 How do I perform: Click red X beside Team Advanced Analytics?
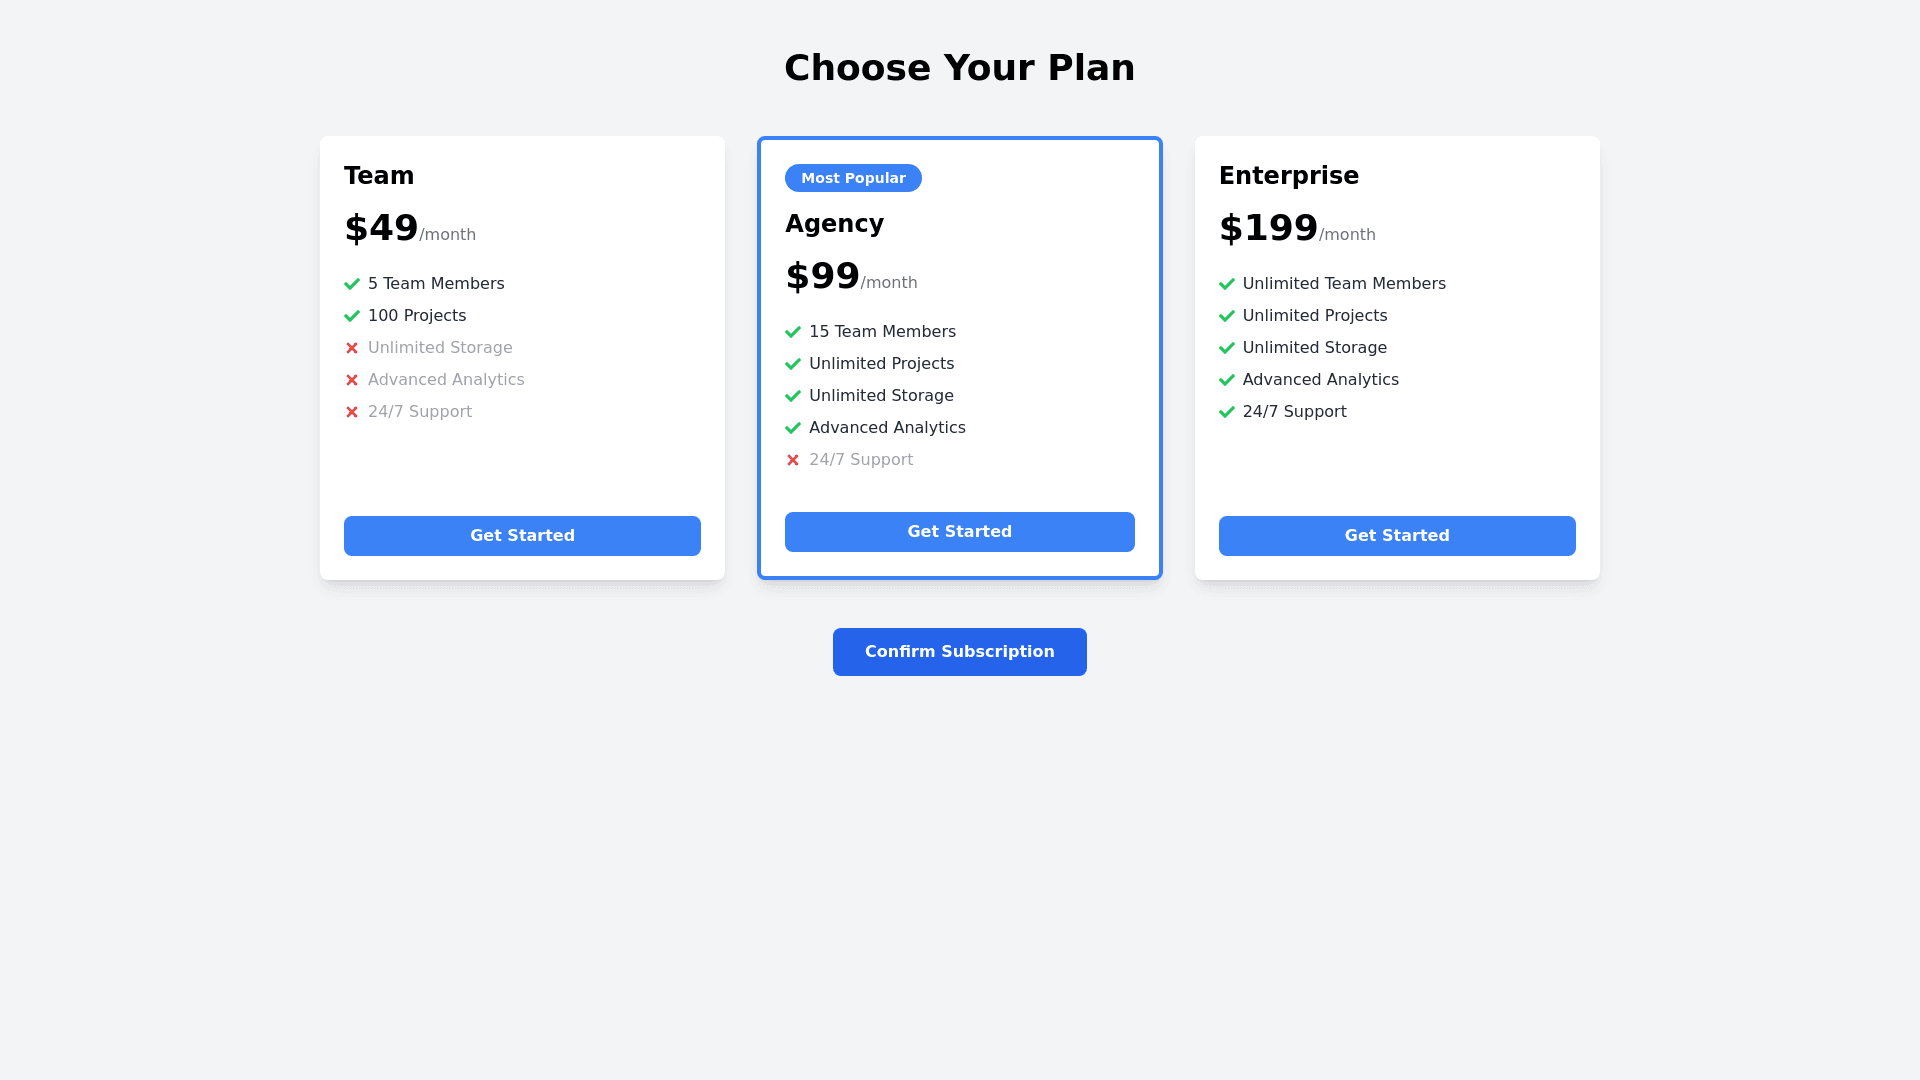pyautogui.click(x=352, y=380)
